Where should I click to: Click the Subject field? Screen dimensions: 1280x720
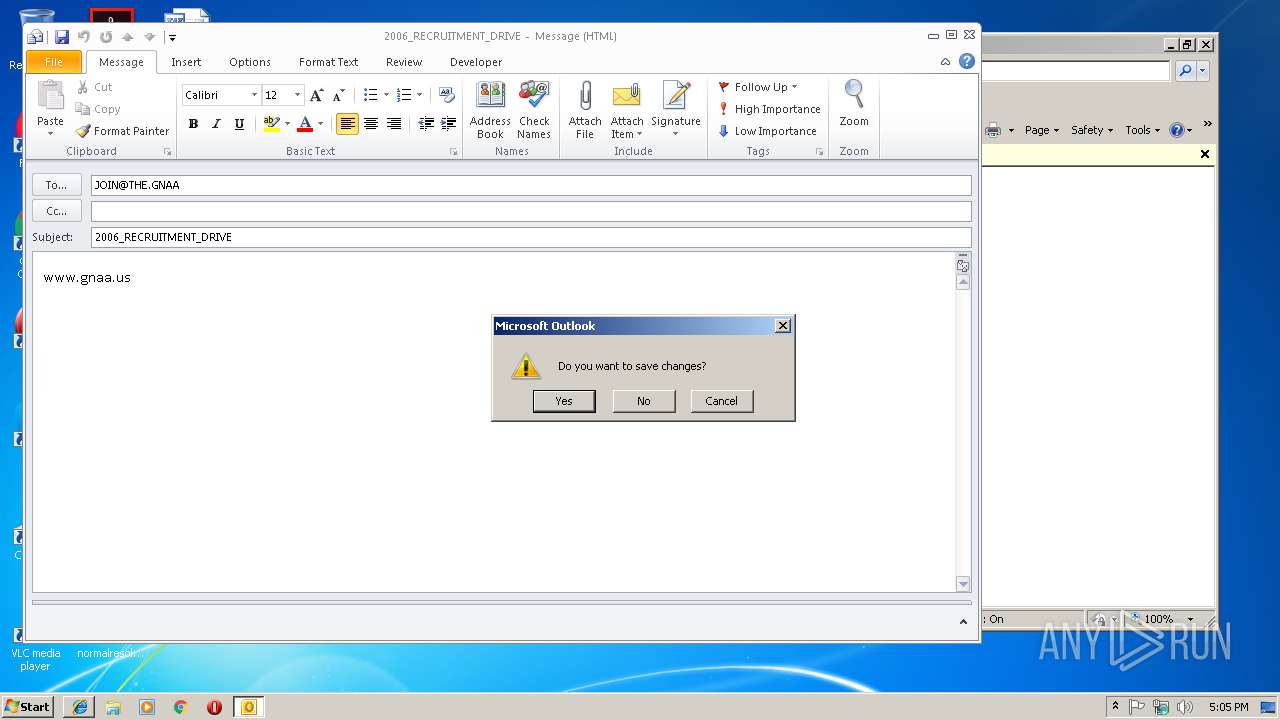(x=531, y=237)
